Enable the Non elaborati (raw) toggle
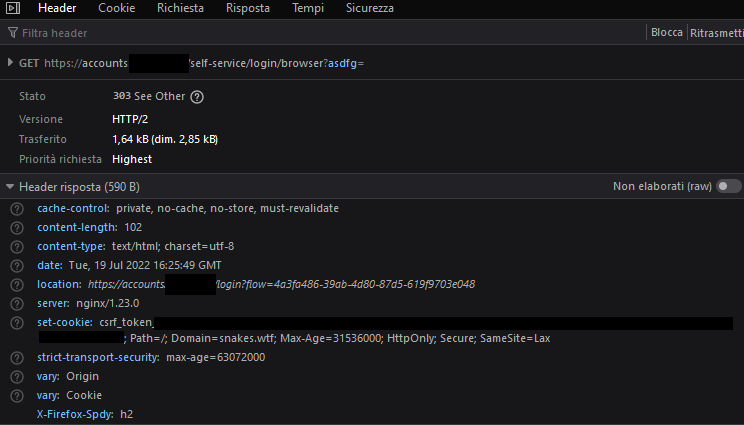Viewport: 744px width, 425px height. tap(728, 186)
